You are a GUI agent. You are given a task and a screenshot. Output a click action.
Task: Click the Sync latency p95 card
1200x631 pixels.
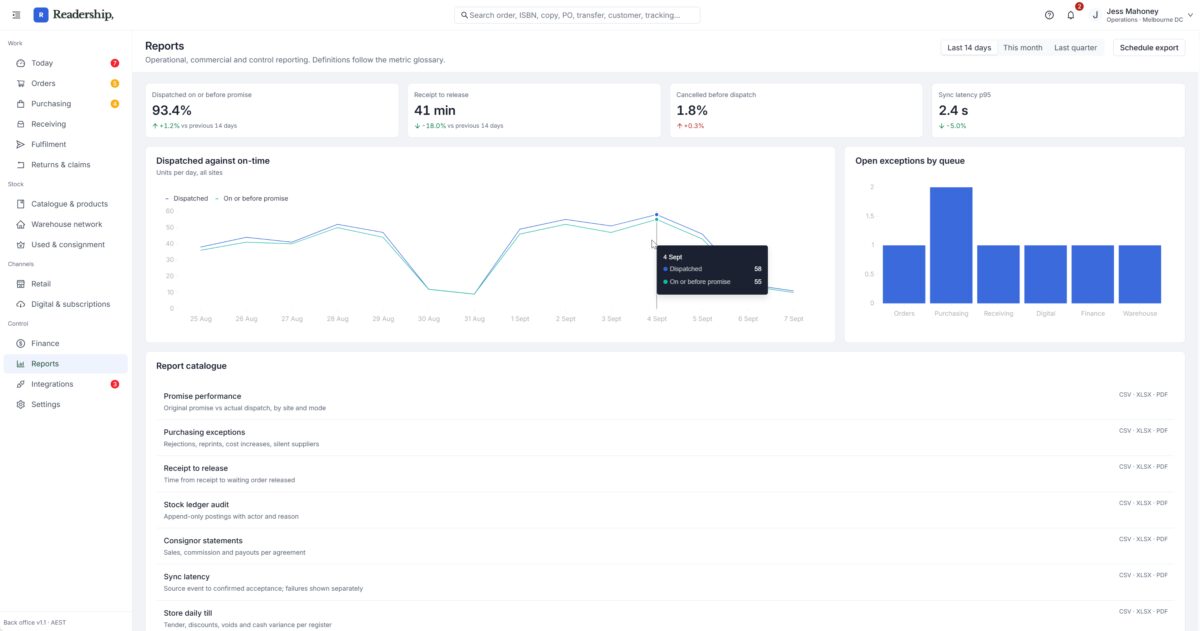click(1058, 110)
